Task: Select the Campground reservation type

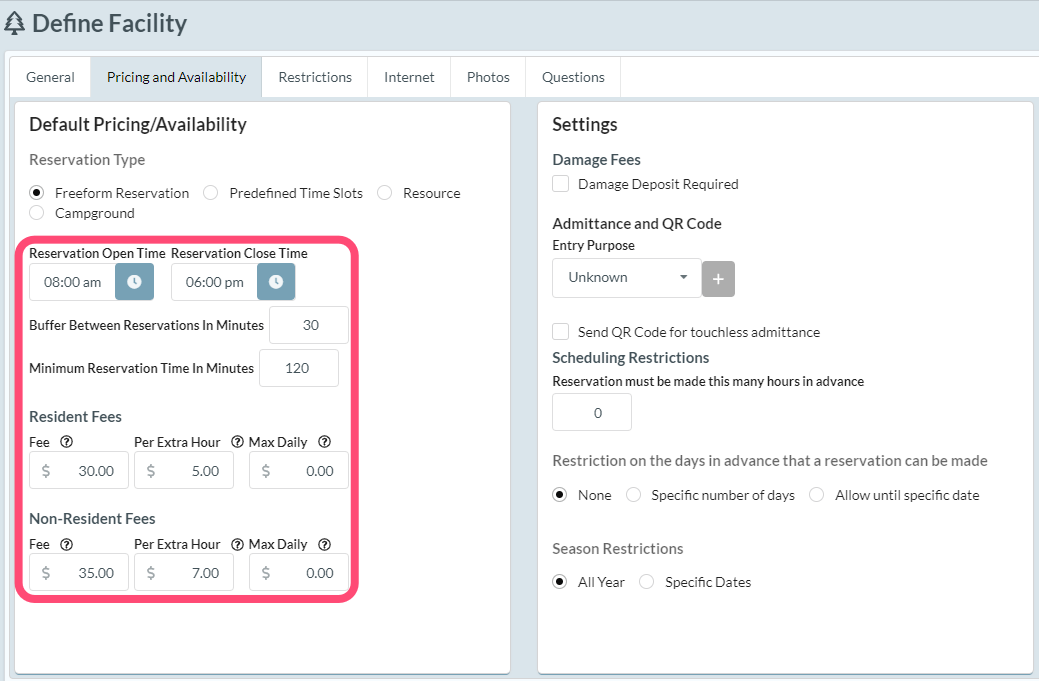Action: tap(37, 213)
